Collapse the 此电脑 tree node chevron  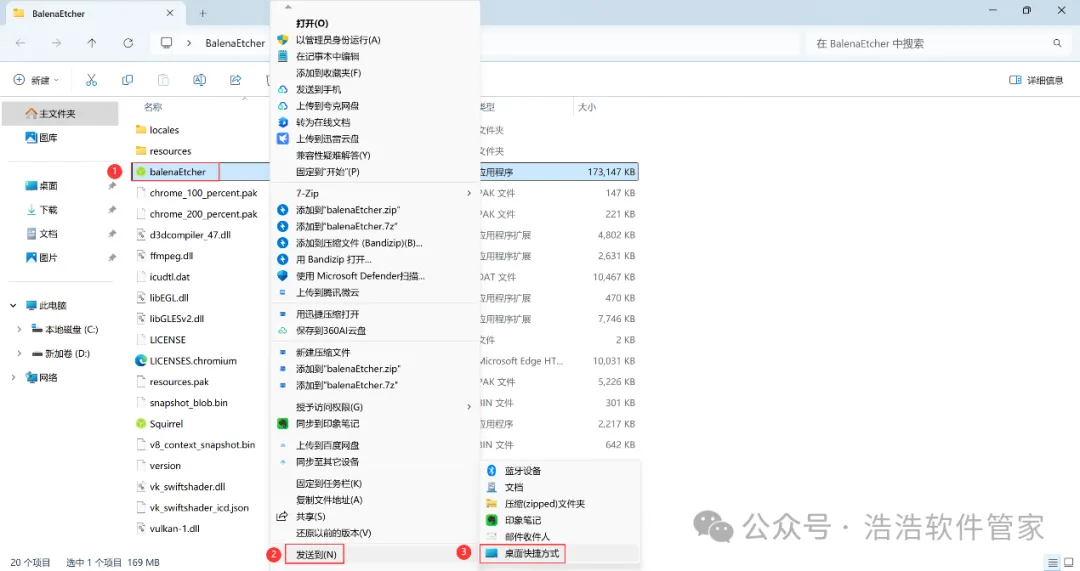pos(13,305)
